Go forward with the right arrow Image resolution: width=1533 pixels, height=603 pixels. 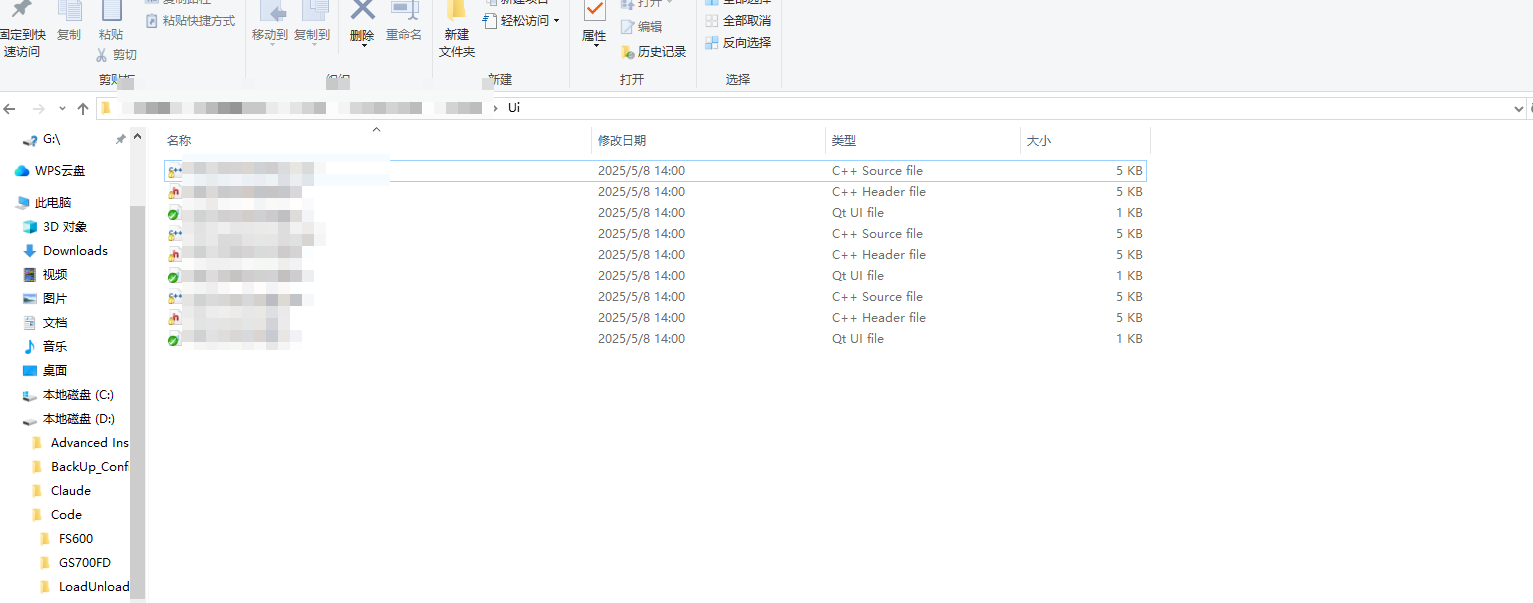(x=38, y=108)
